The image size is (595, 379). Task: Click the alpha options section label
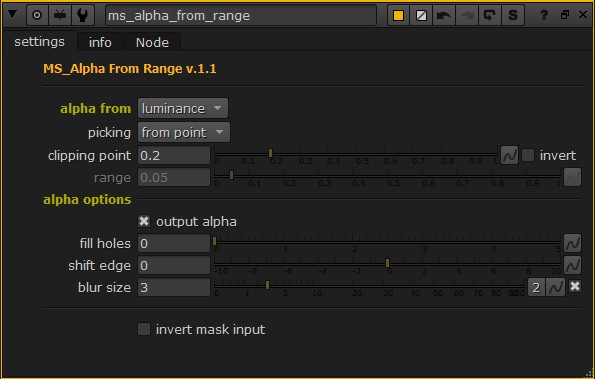(87, 200)
